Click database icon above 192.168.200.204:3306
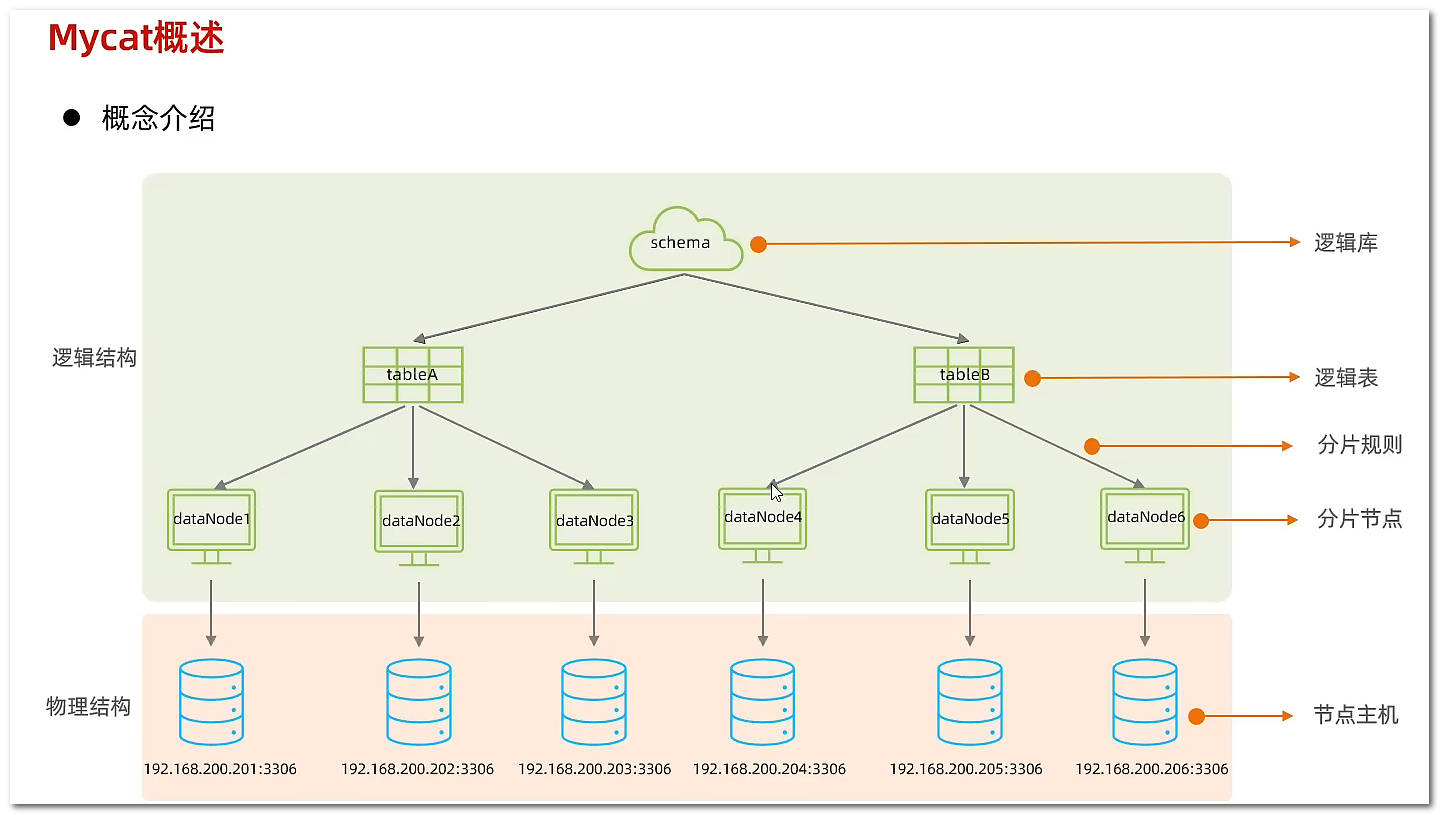The image size is (1440, 815). pos(763,702)
